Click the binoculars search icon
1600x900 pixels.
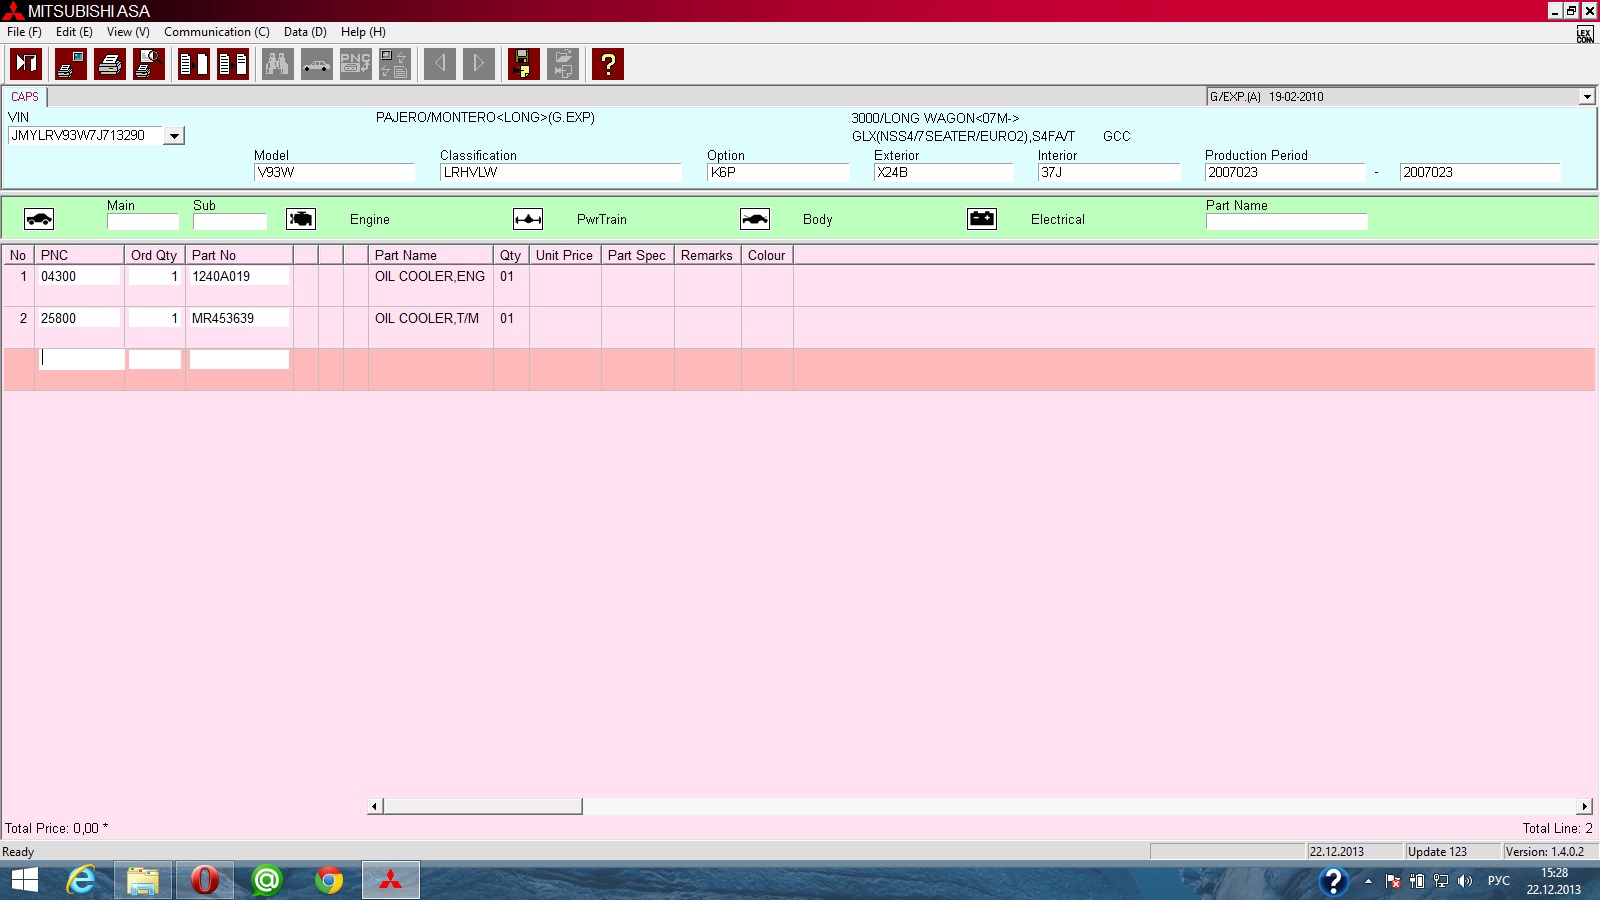(x=277, y=64)
